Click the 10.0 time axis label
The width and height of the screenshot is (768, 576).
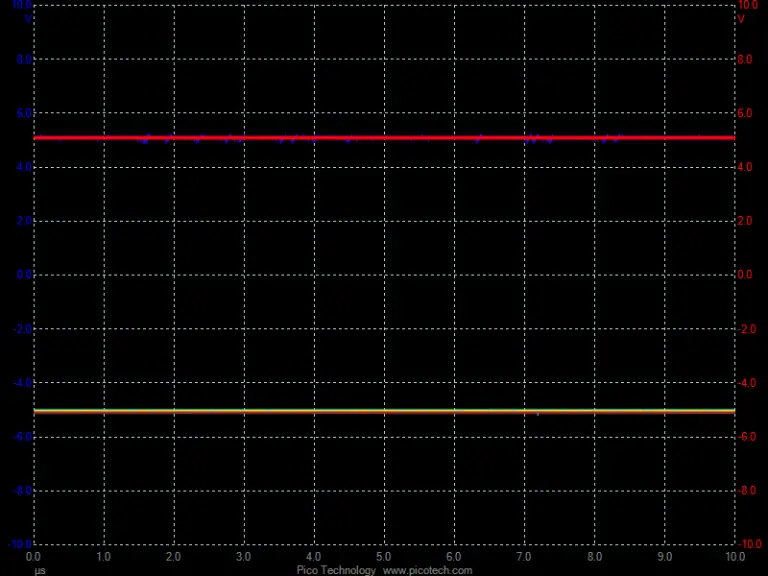click(x=735, y=557)
